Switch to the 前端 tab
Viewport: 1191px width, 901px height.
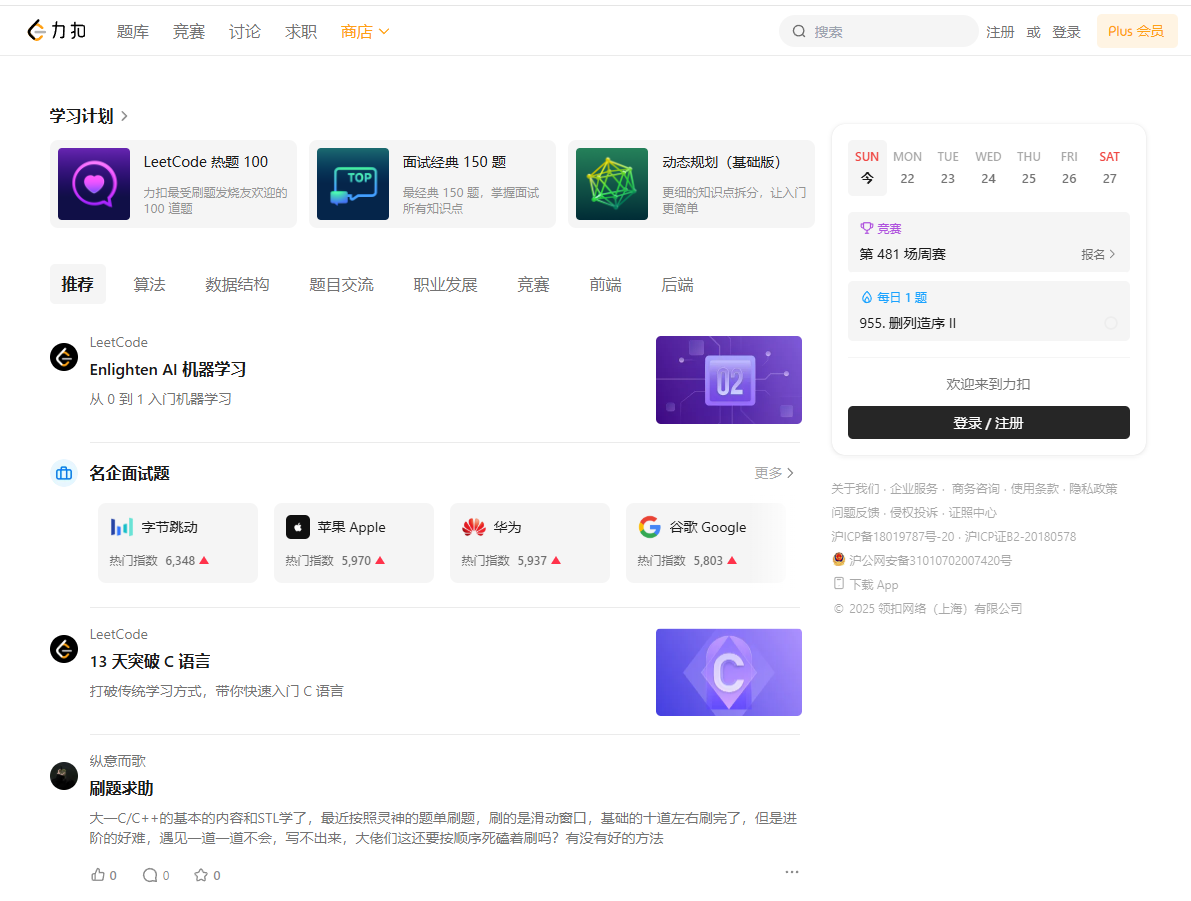point(605,284)
